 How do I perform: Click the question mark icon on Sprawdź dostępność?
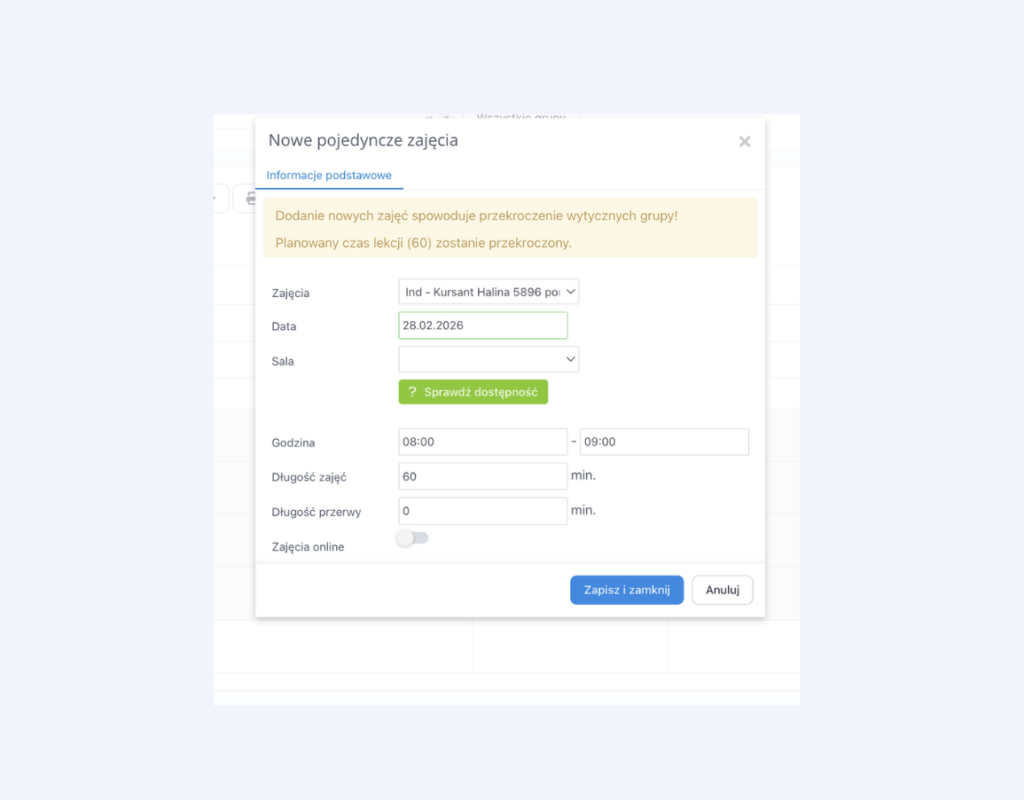tap(412, 392)
